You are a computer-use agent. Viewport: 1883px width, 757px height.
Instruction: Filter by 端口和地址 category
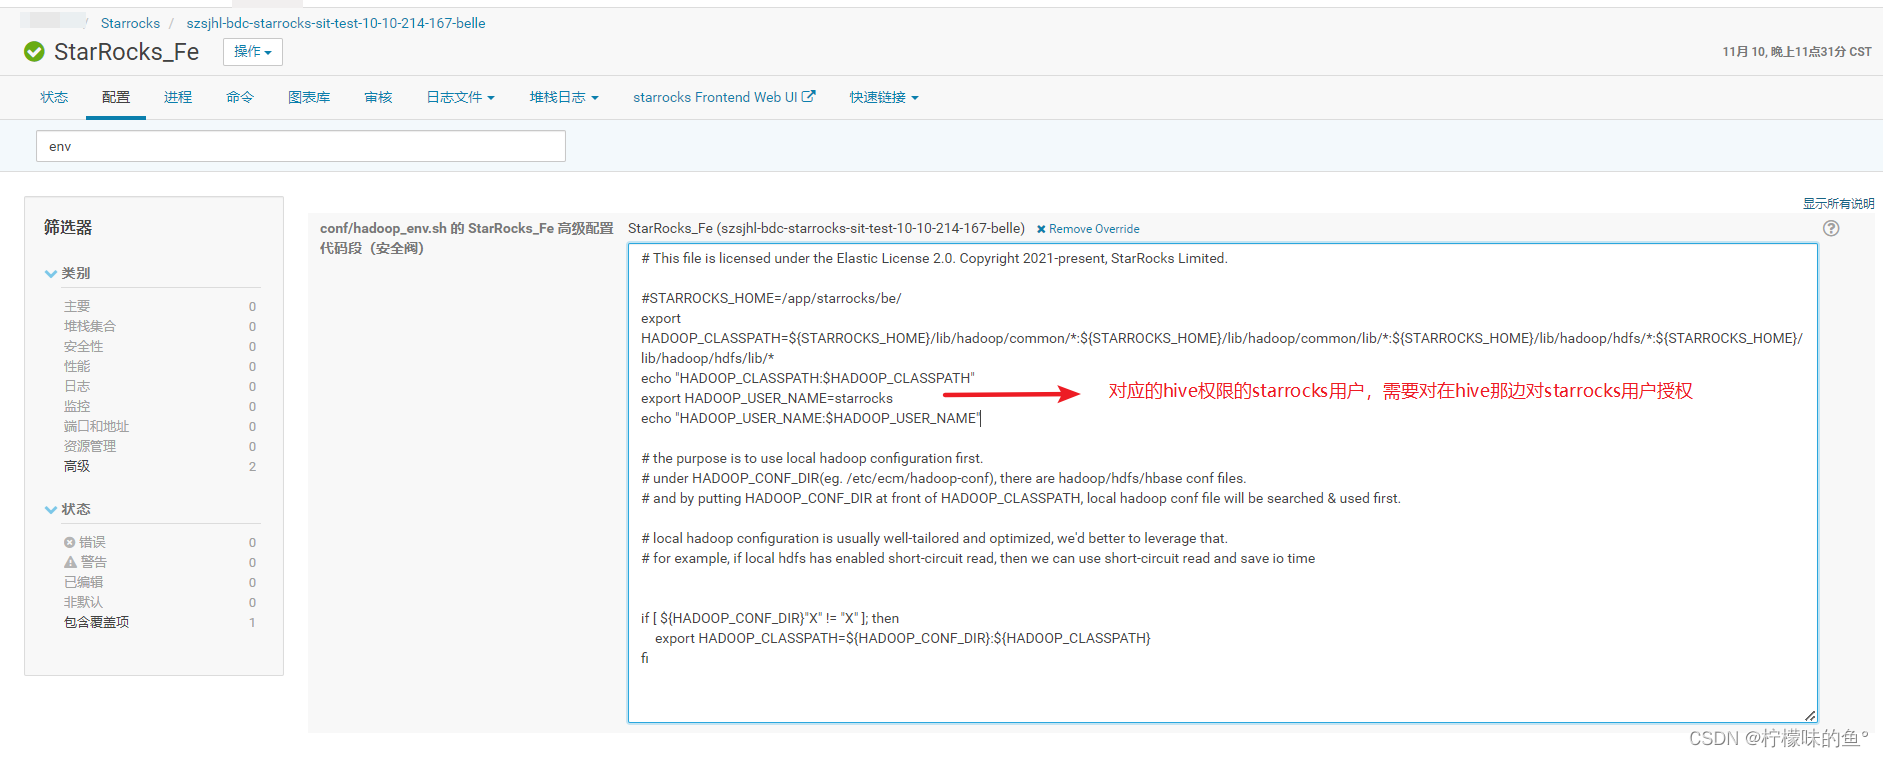[x=96, y=426]
